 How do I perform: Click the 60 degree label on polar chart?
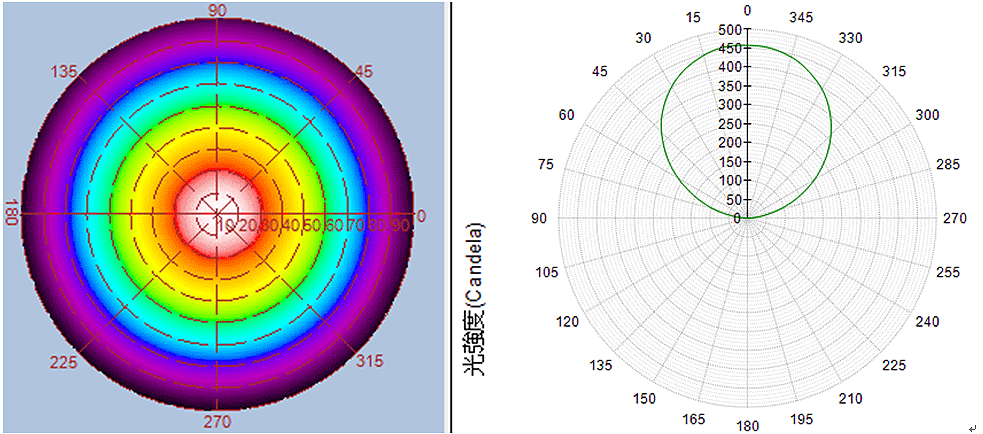(x=567, y=115)
